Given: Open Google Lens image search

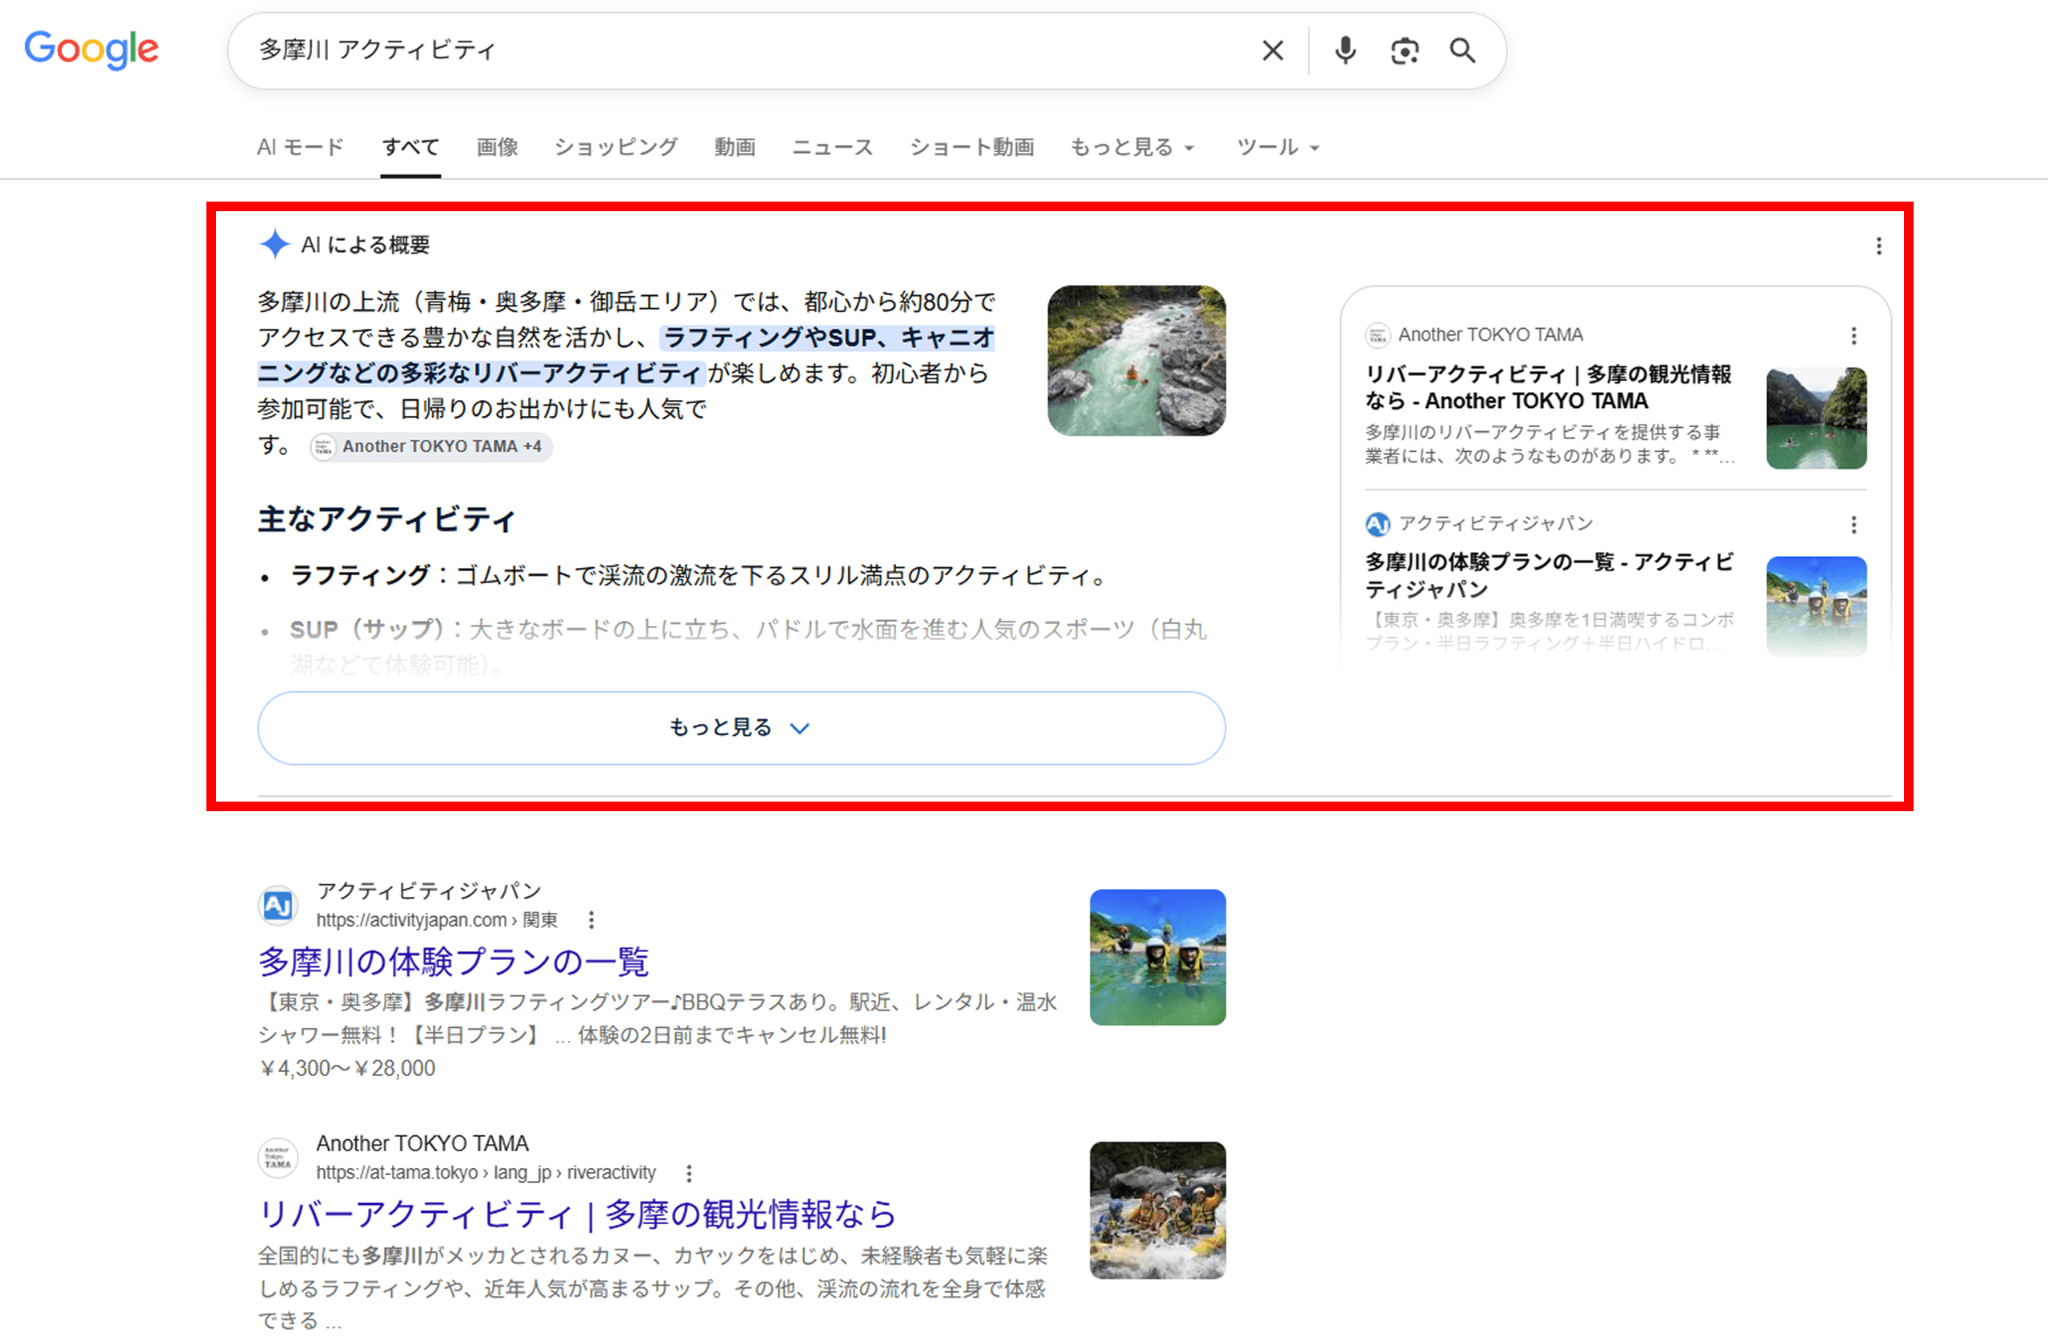Looking at the screenshot, I should tap(1404, 50).
